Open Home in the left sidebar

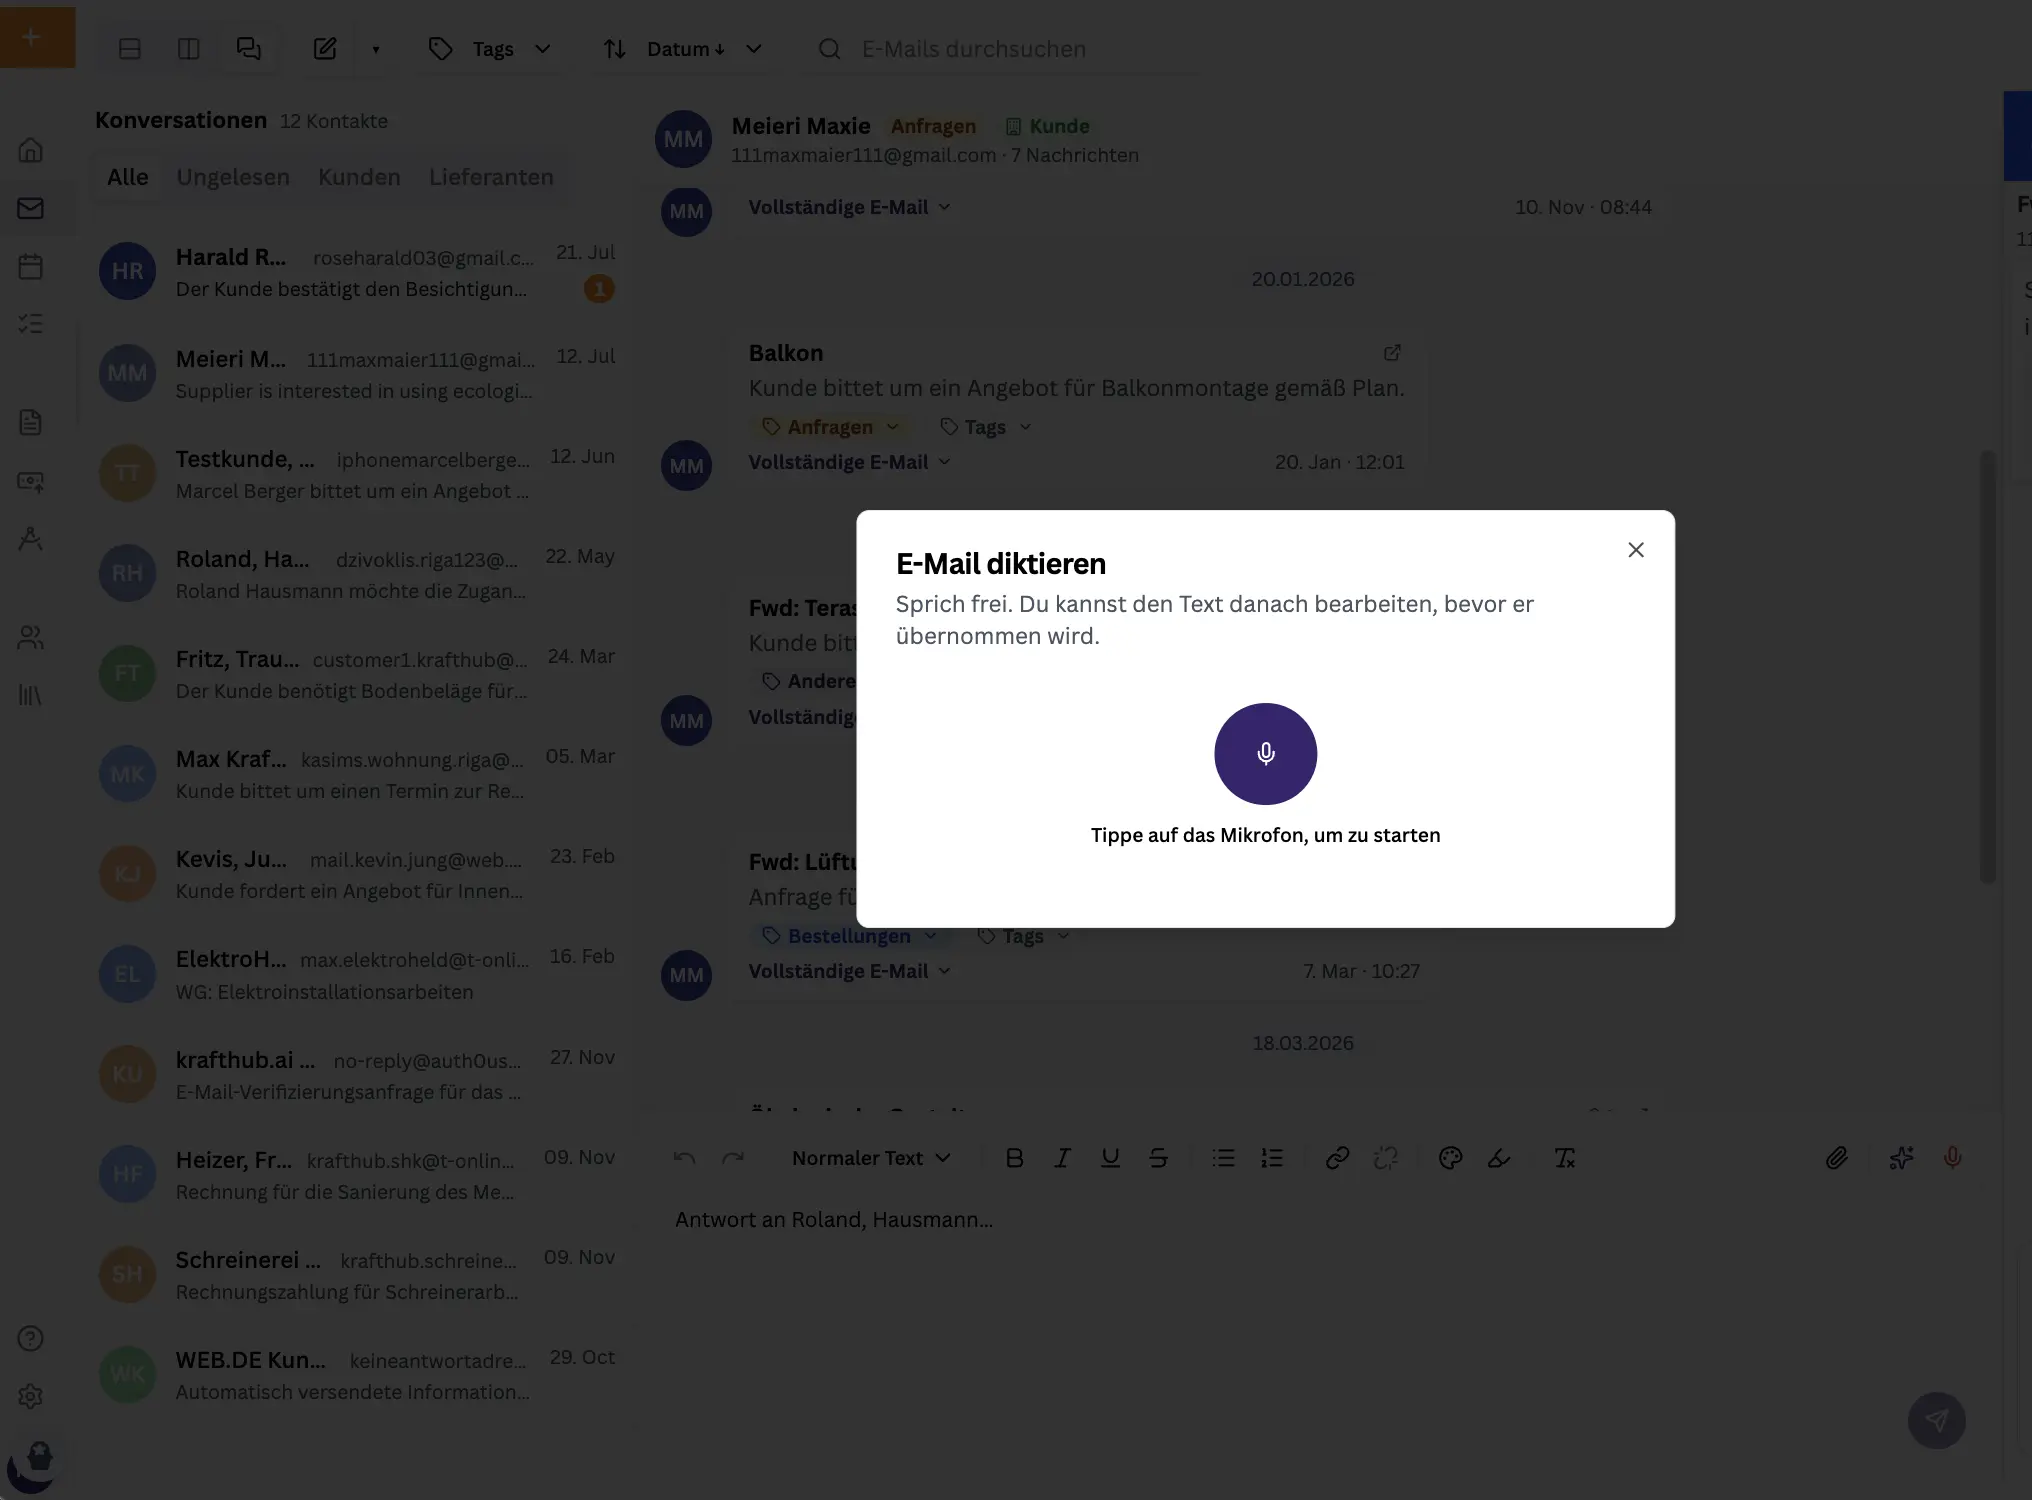pyautogui.click(x=31, y=150)
